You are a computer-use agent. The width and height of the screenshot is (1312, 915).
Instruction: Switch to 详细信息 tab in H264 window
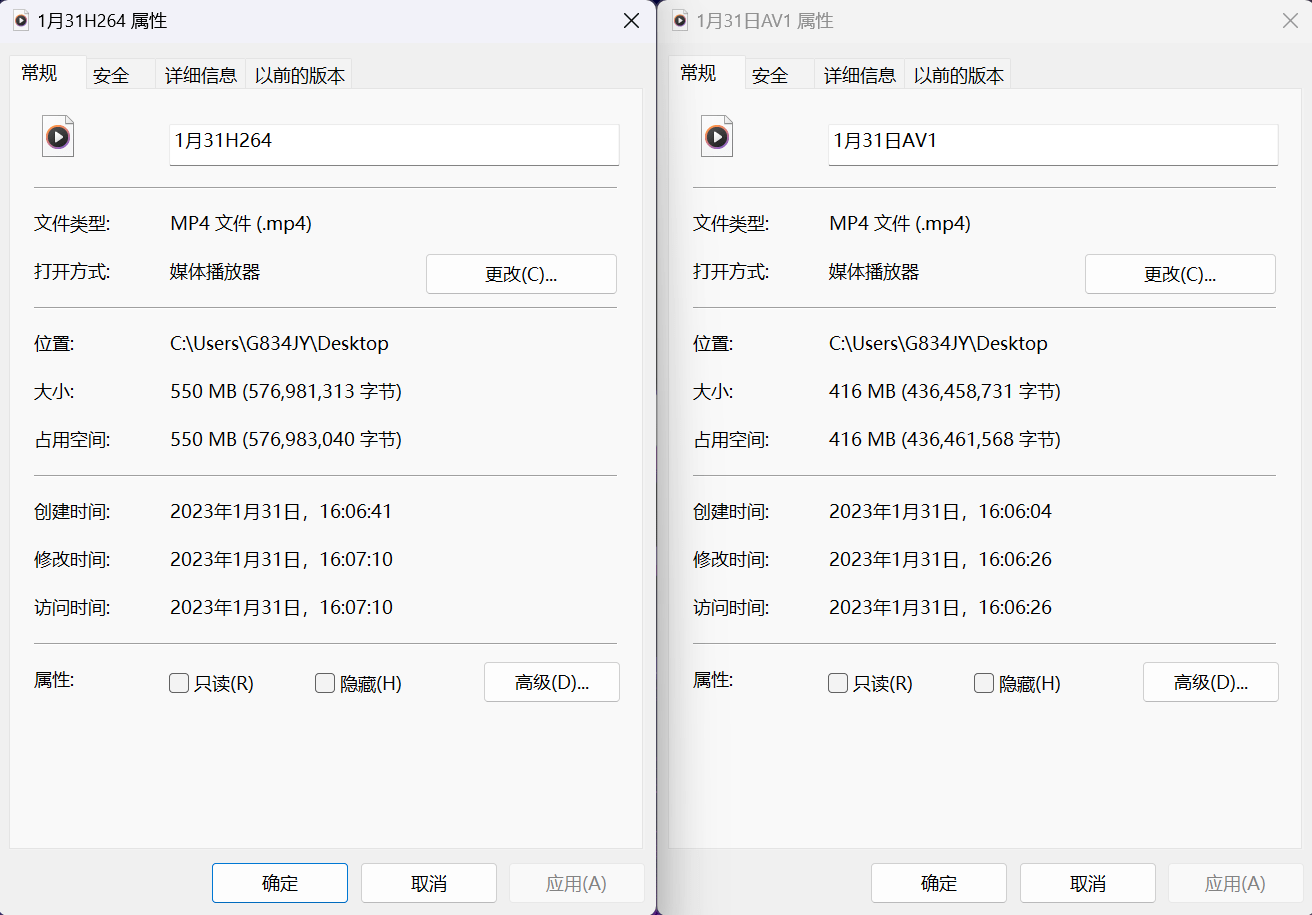pyautogui.click(x=201, y=75)
